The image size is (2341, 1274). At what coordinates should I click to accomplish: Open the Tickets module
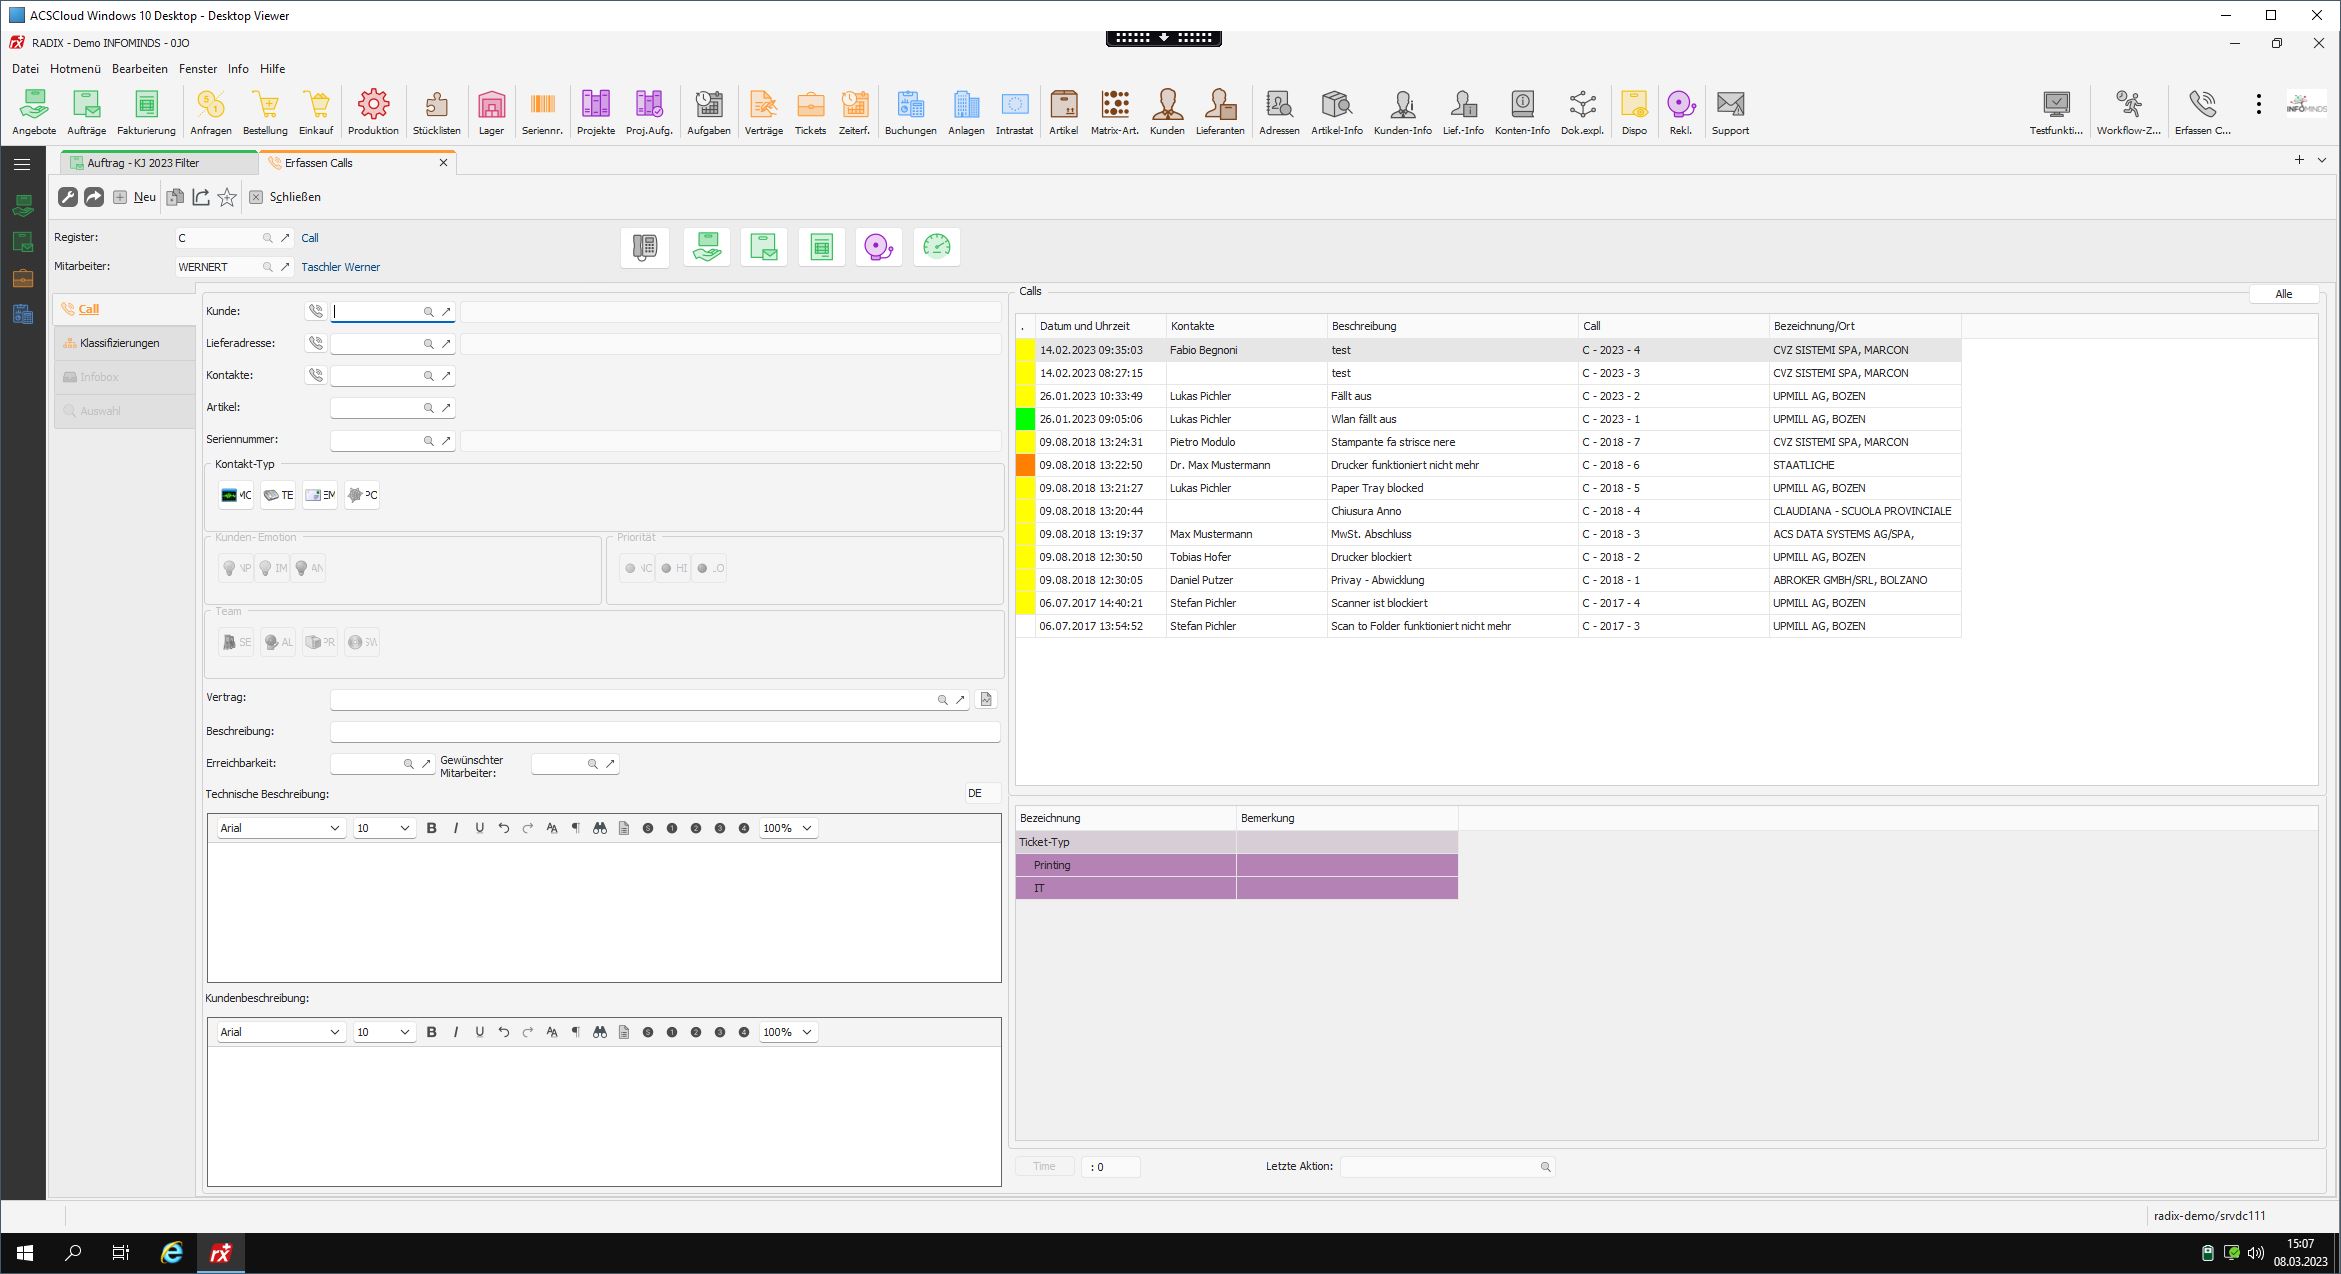[810, 112]
